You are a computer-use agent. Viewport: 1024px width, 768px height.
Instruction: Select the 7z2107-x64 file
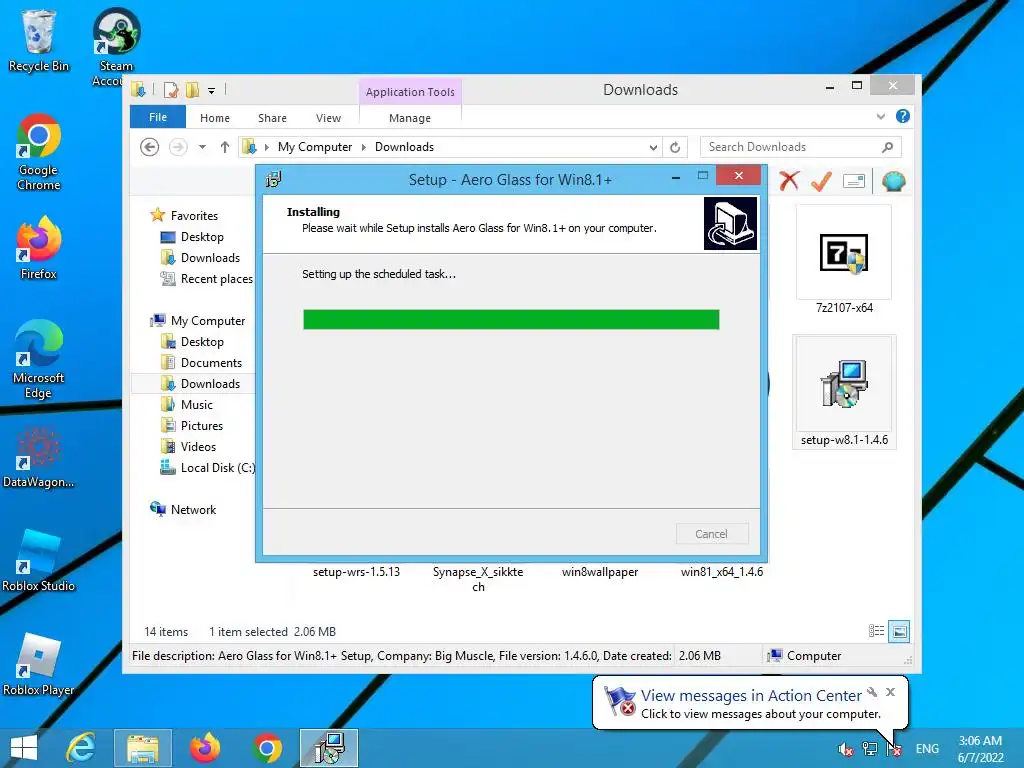pos(844,260)
